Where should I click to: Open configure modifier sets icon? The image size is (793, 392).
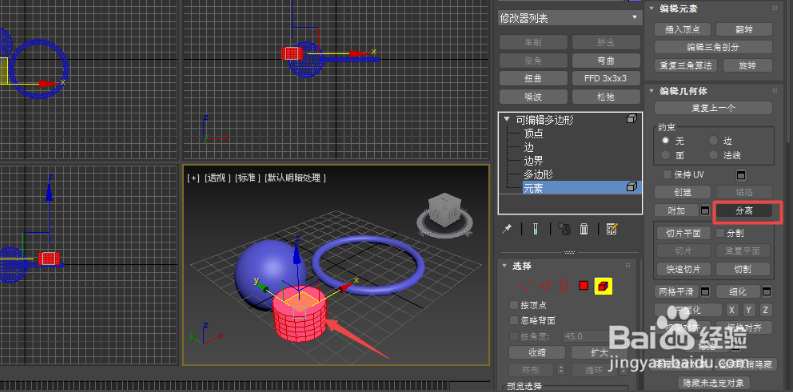point(612,229)
